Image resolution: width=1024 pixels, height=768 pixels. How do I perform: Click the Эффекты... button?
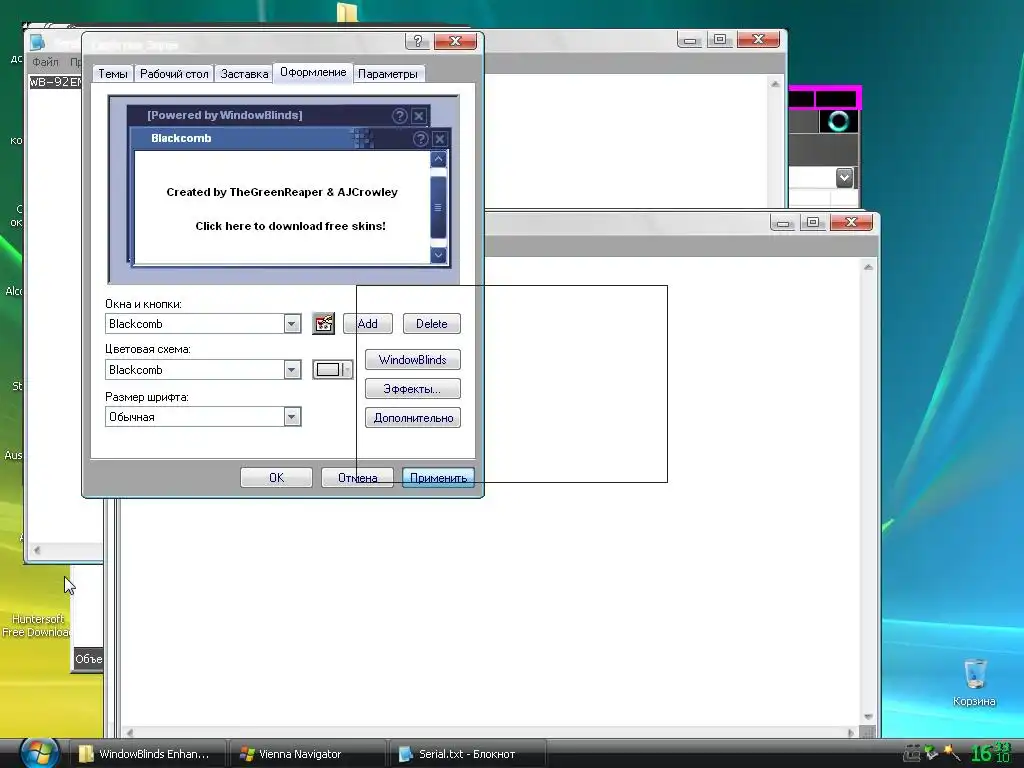[413, 389]
